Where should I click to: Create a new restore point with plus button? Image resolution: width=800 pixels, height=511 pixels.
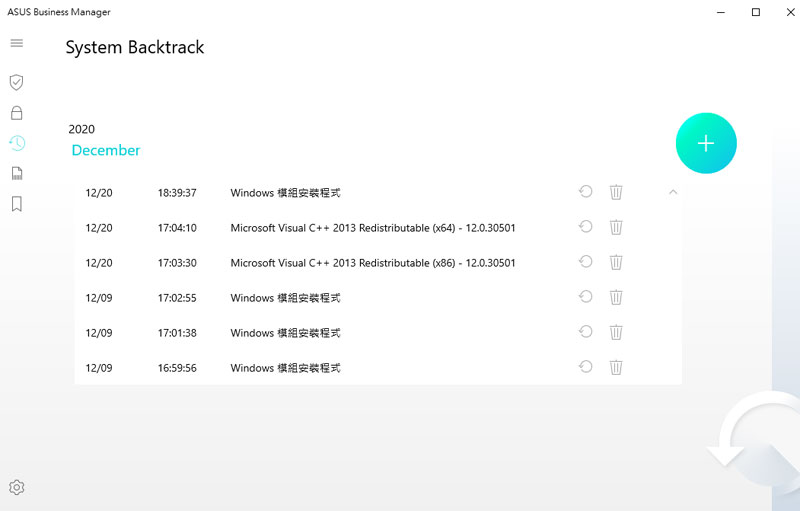pos(706,143)
